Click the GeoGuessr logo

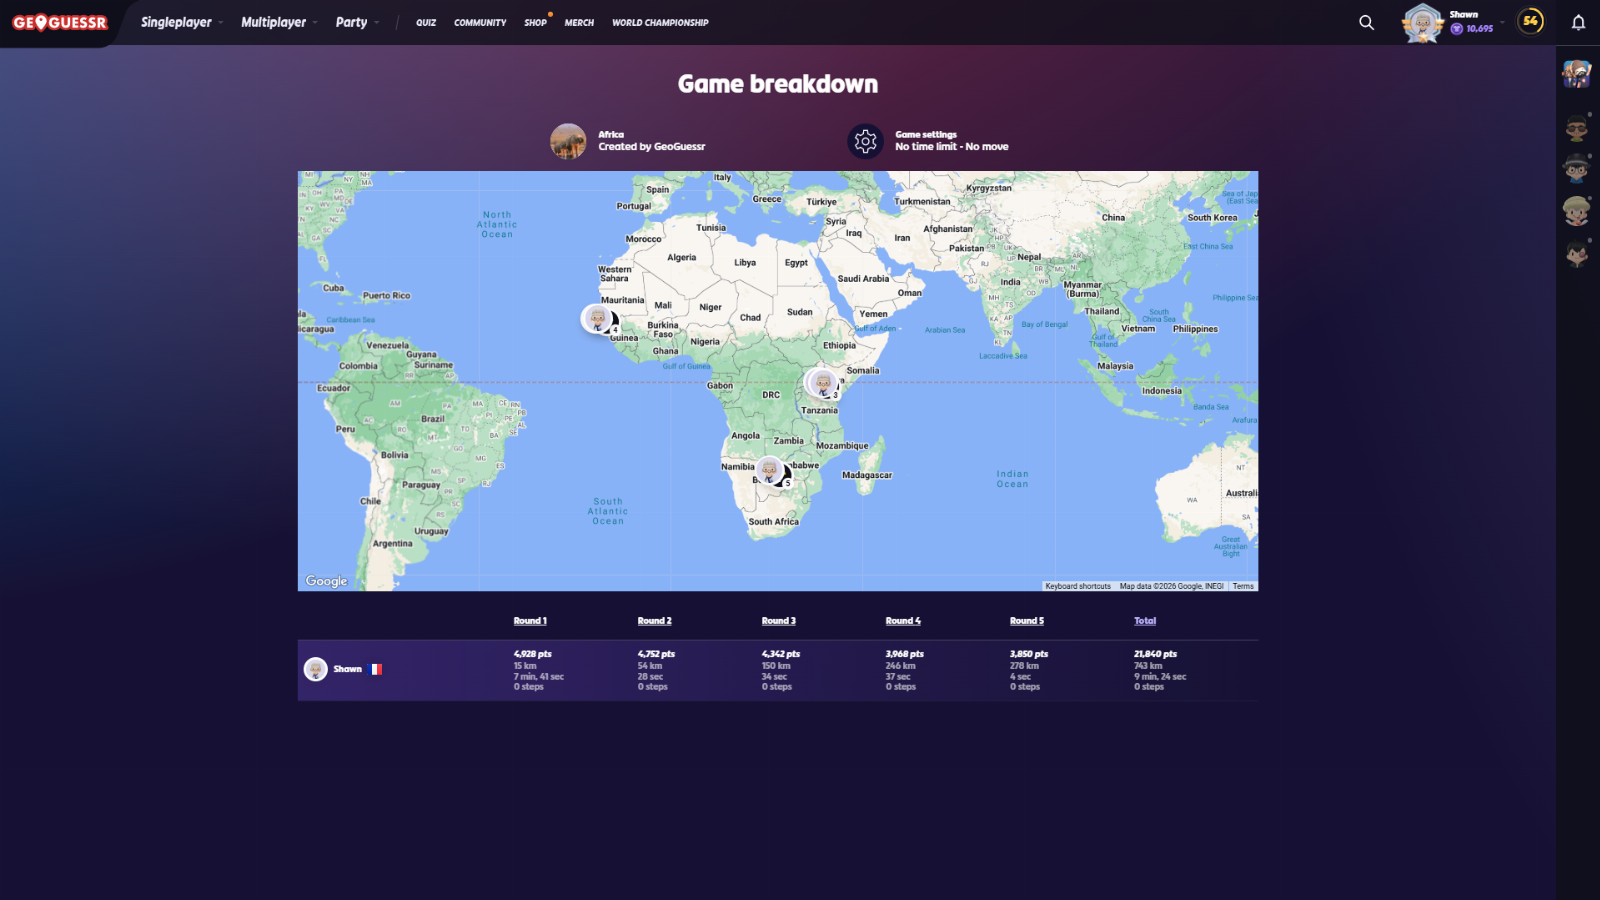pyautogui.click(x=60, y=22)
